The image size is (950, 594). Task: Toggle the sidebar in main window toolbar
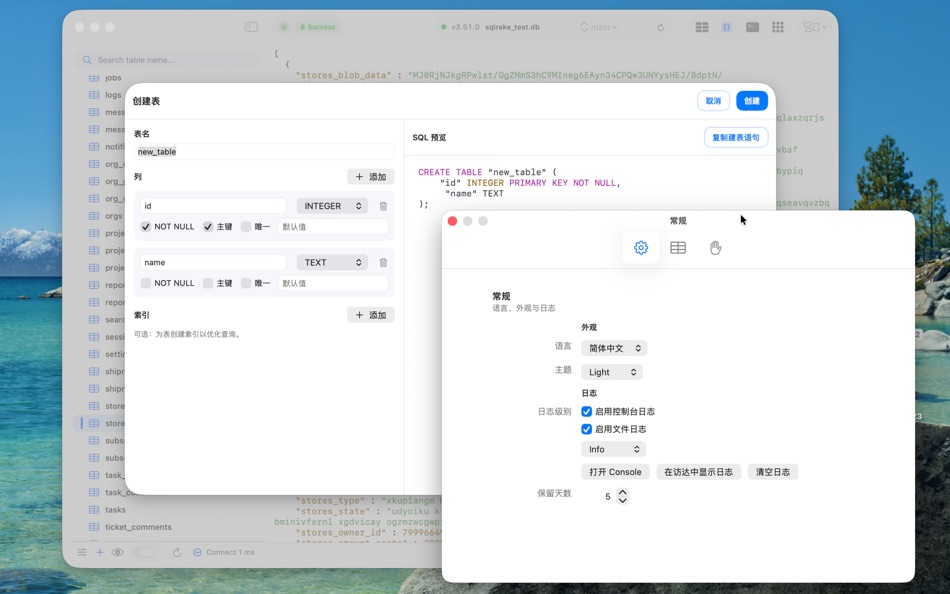click(x=251, y=27)
